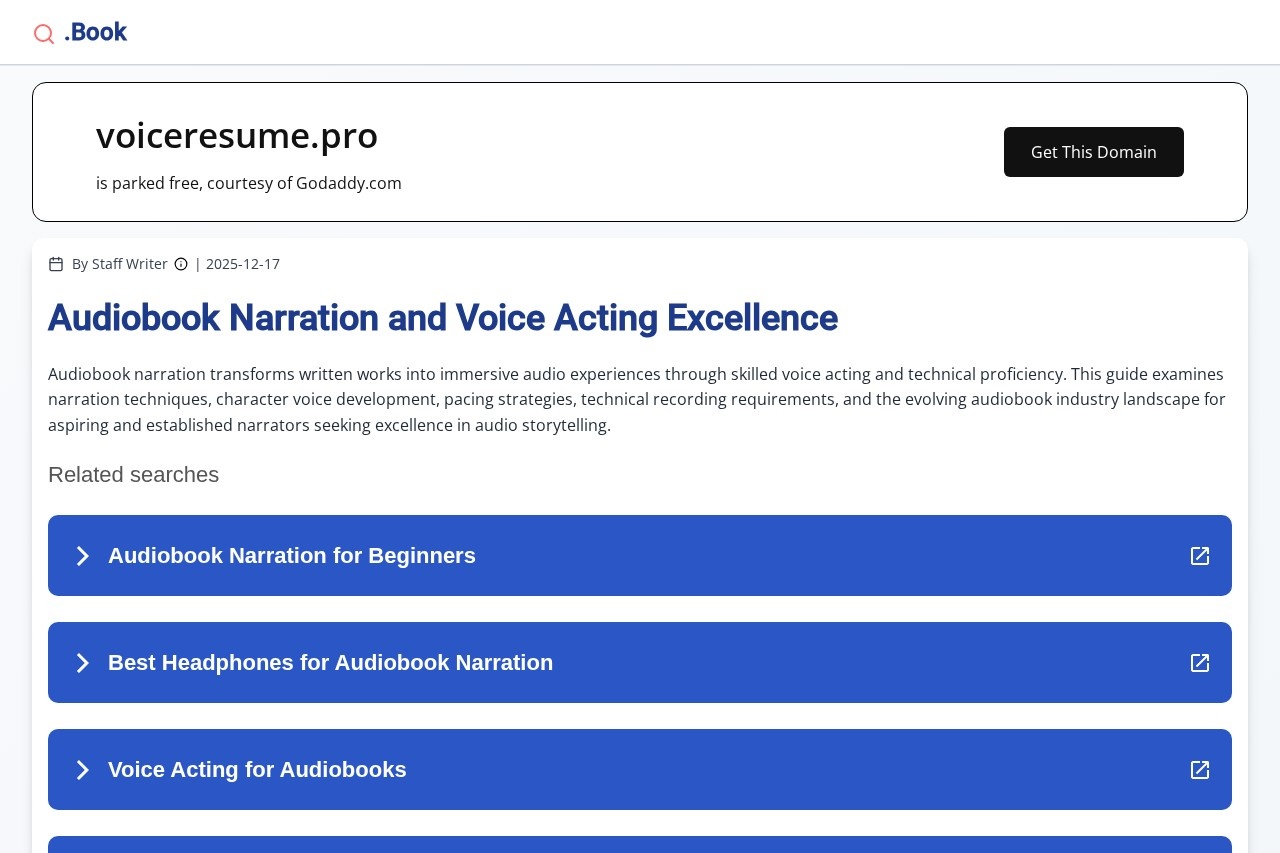Open the Best Headphones for Audiobook Narration search
Viewport: 1280px width, 853px height.
coord(330,662)
